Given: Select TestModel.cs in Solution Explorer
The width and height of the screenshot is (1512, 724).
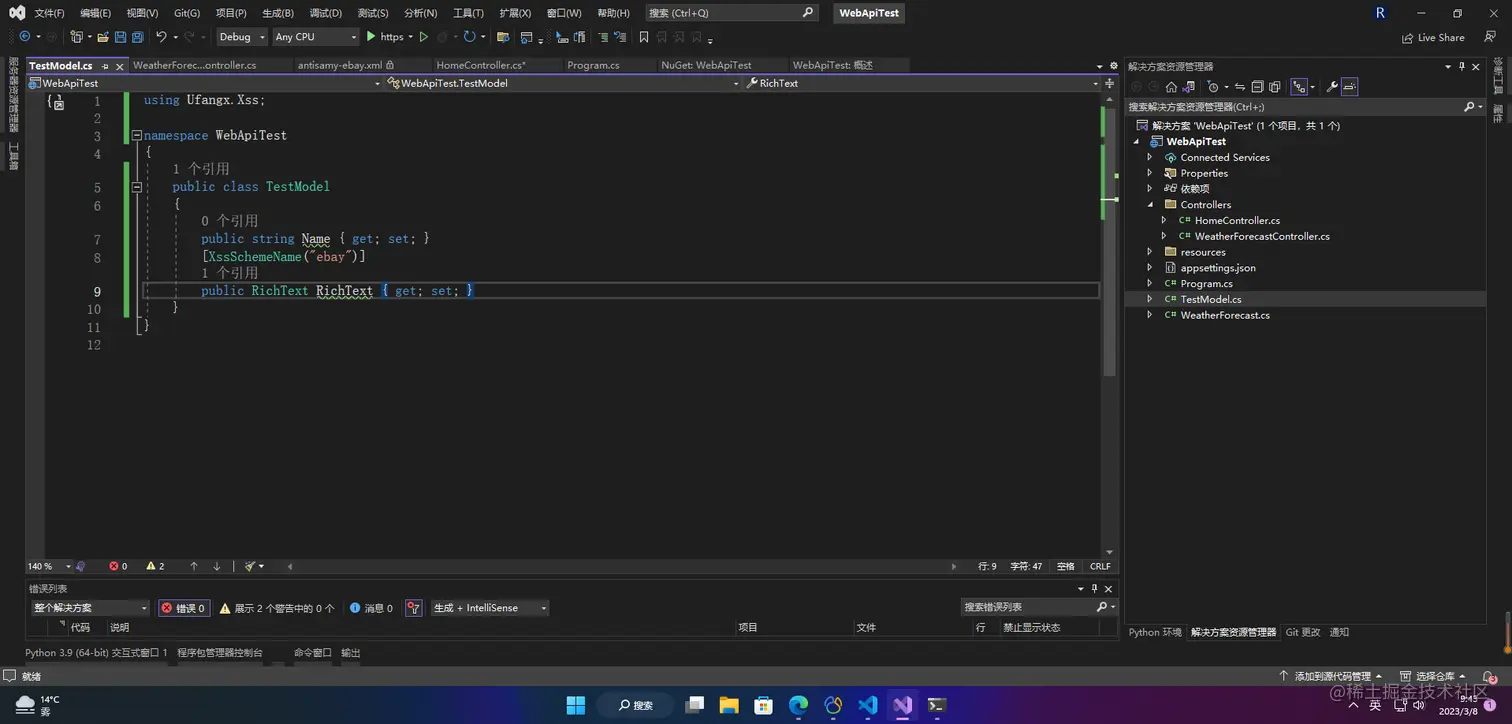Looking at the screenshot, I should (x=1210, y=299).
